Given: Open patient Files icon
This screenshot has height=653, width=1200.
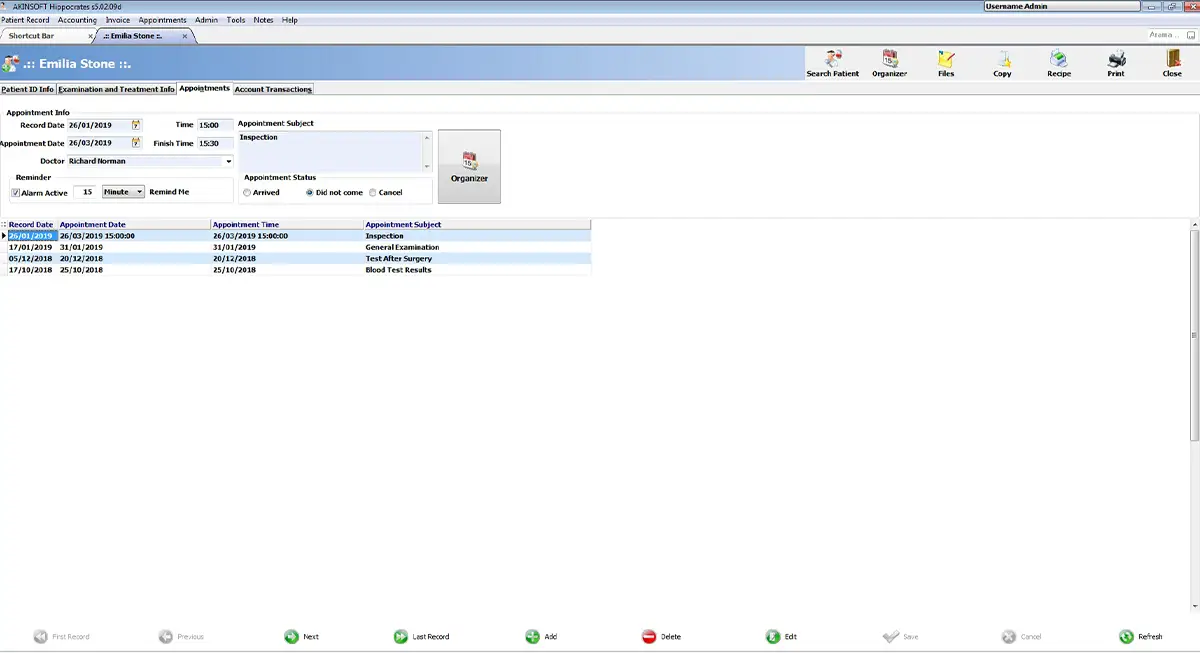Looking at the screenshot, I should tap(946, 63).
